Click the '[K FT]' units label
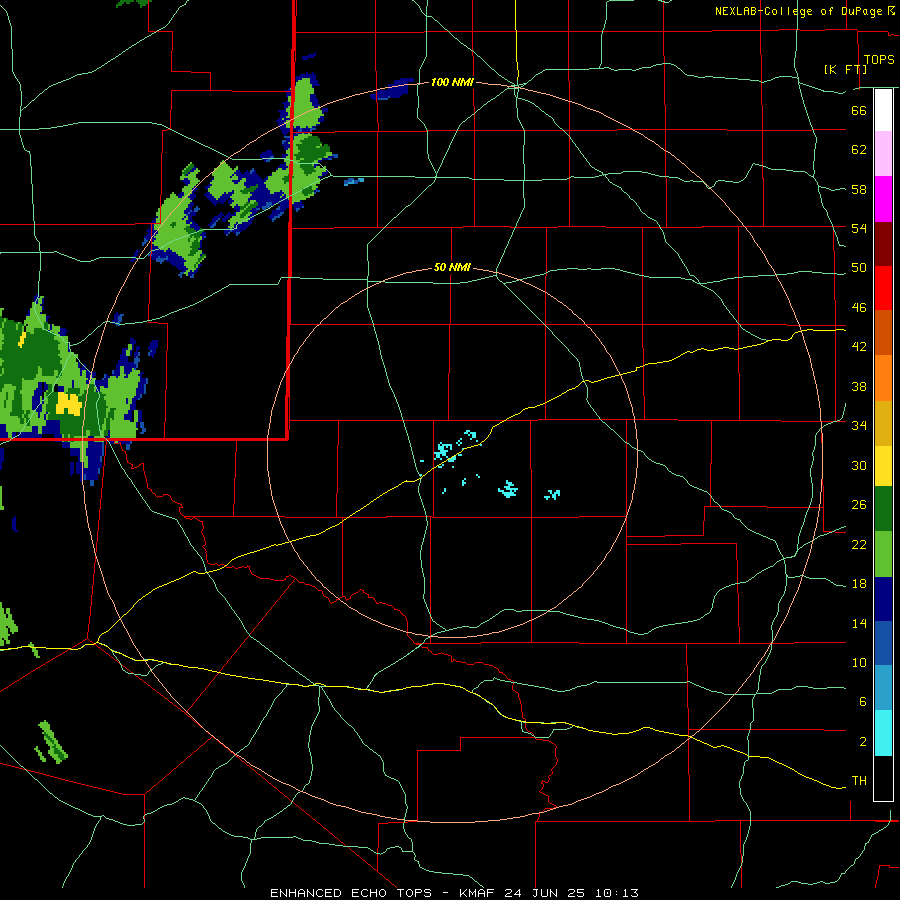The image size is (900, 900). [x=845, y=69]
